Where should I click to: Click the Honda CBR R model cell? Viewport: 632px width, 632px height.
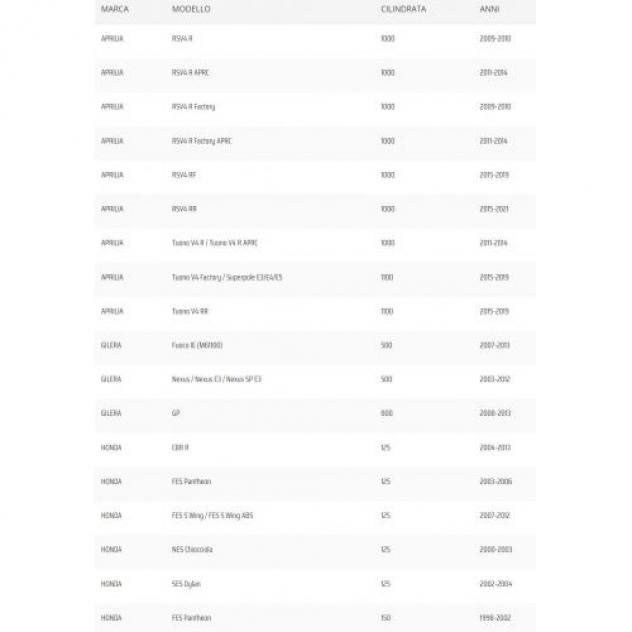point(180,447)
